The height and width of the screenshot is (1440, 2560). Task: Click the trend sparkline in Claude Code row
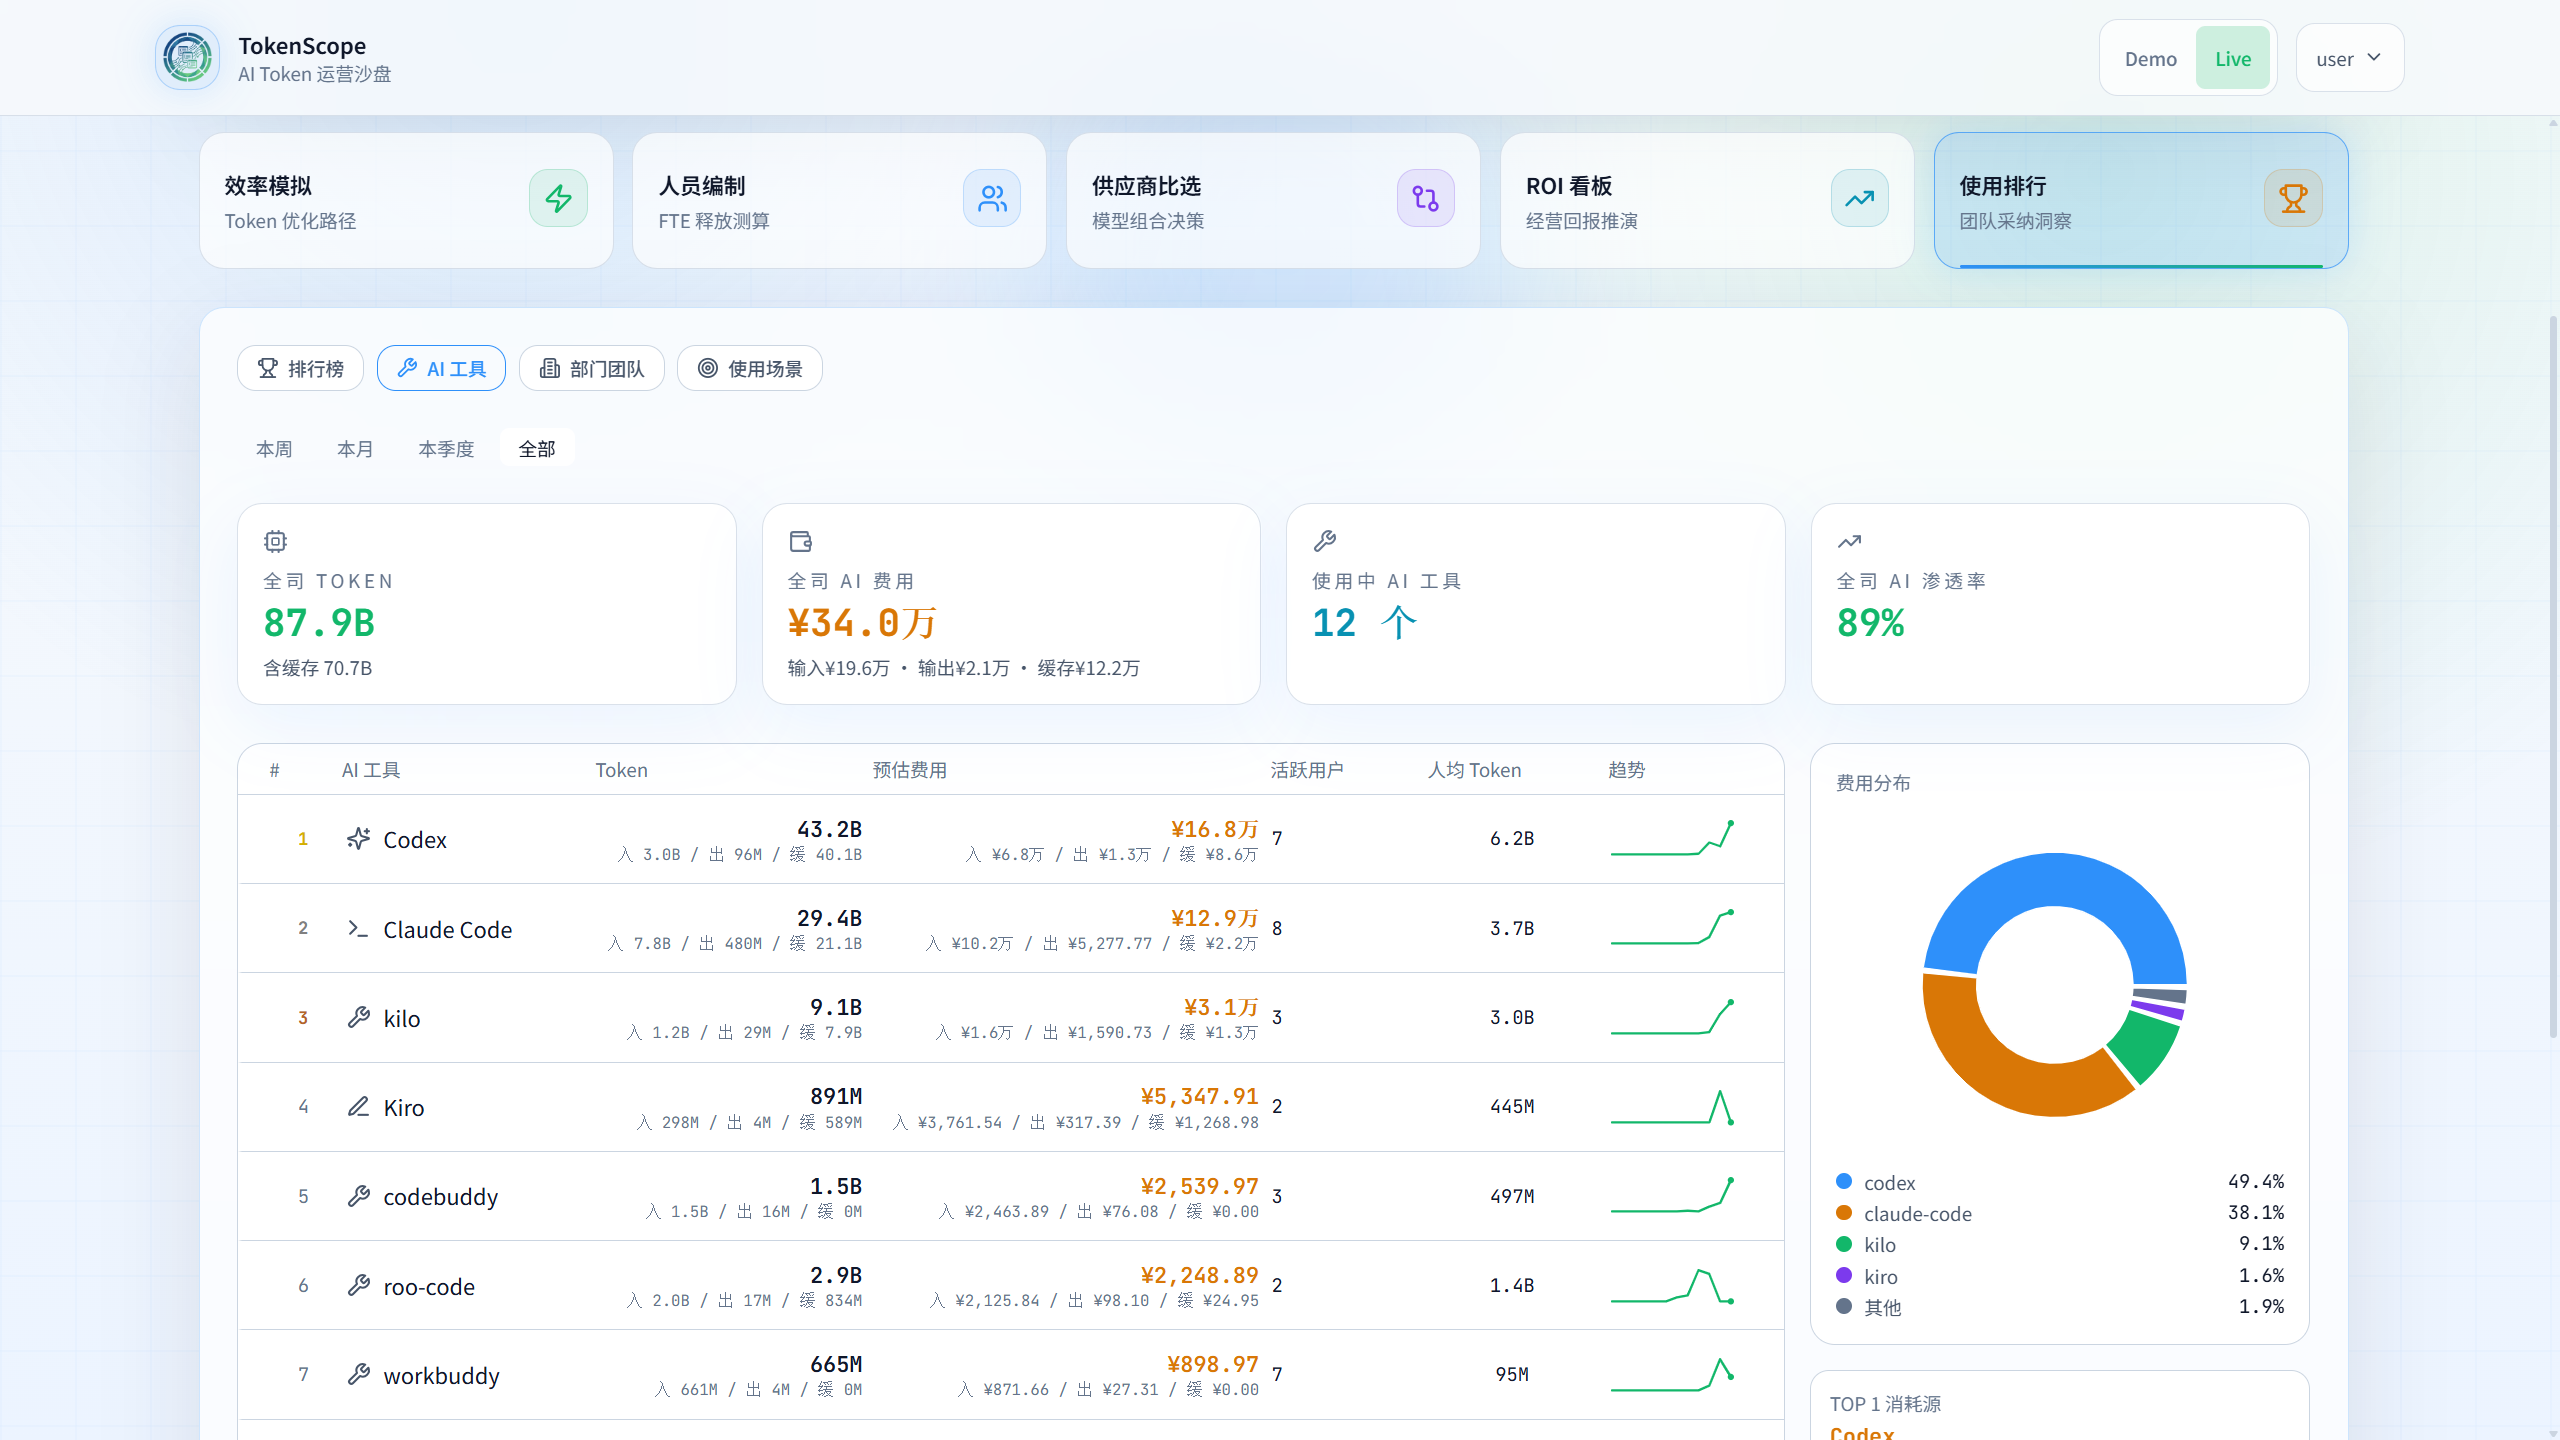[1672, 928]
